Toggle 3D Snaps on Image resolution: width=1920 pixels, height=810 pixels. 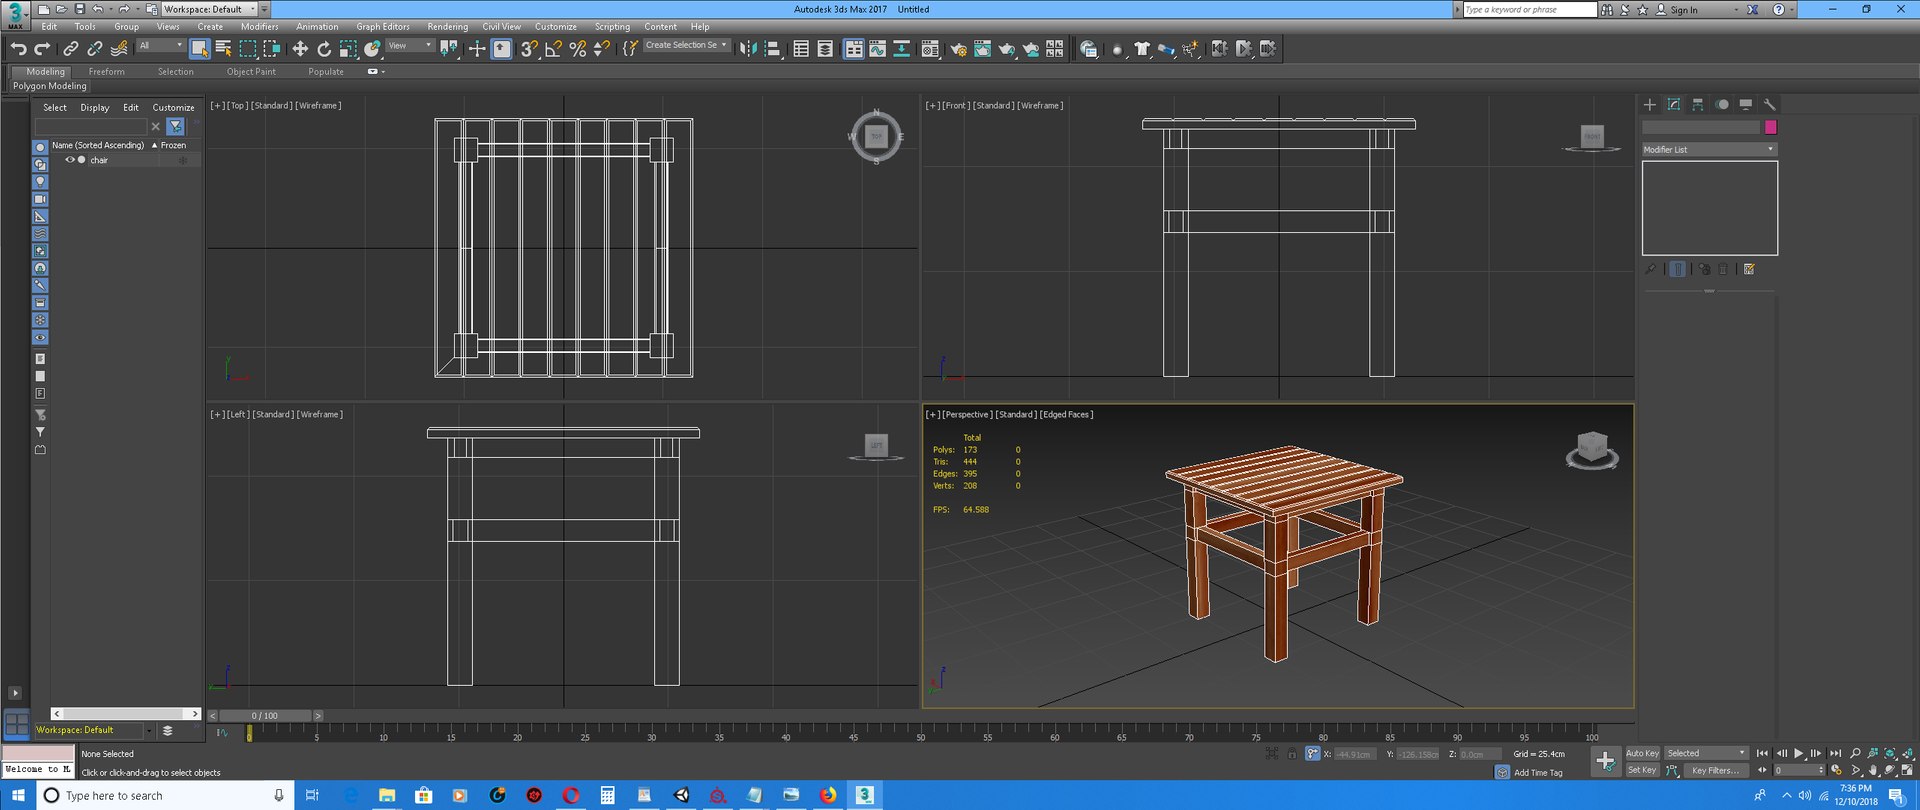point(529,48)
